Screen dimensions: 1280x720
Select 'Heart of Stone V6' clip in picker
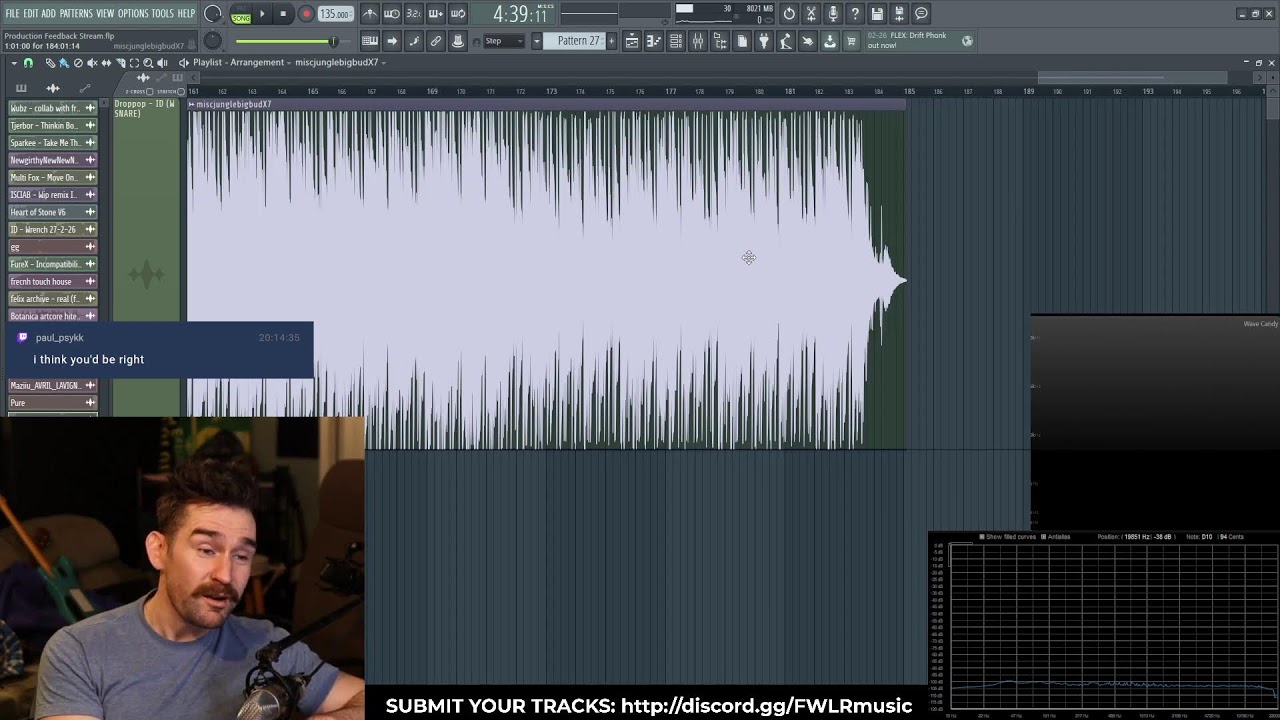pyautogui.click(x=53, y=212)
